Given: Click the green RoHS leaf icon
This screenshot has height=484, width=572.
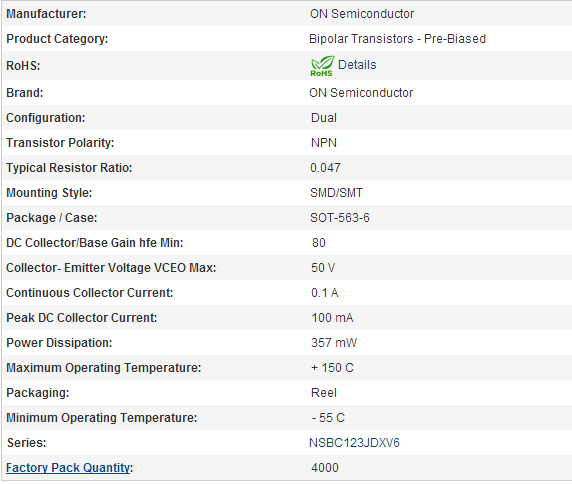Looking at the screenshot, I should 322,66.
